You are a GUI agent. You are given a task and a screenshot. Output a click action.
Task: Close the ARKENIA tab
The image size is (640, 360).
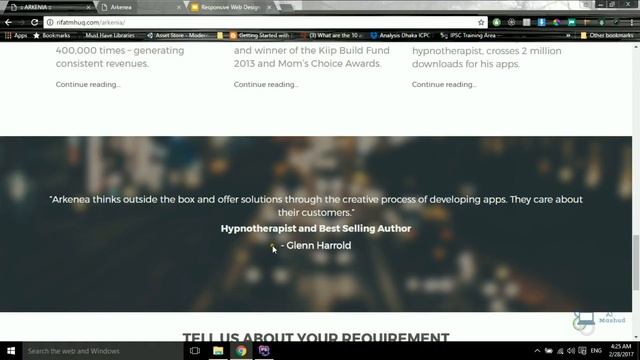coord(88,7)
